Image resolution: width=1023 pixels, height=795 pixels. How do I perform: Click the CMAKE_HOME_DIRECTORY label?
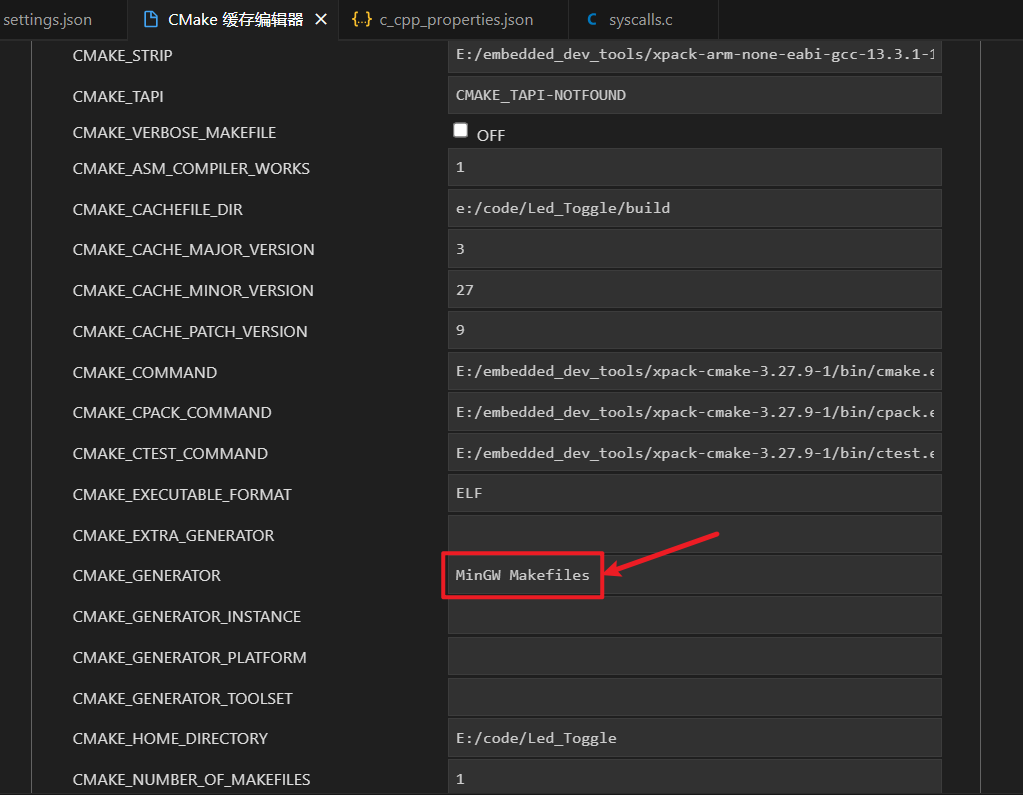click(170, 739)
